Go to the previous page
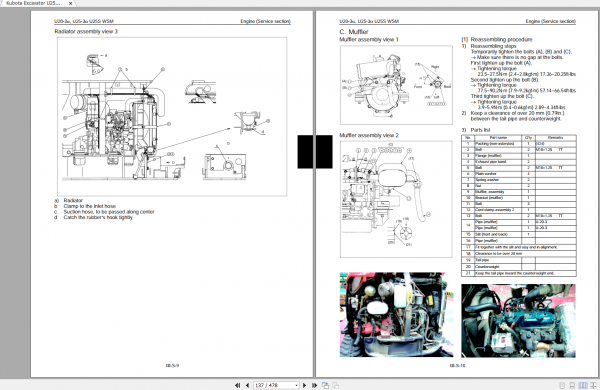Screen dimensions: 600x390 247,385
